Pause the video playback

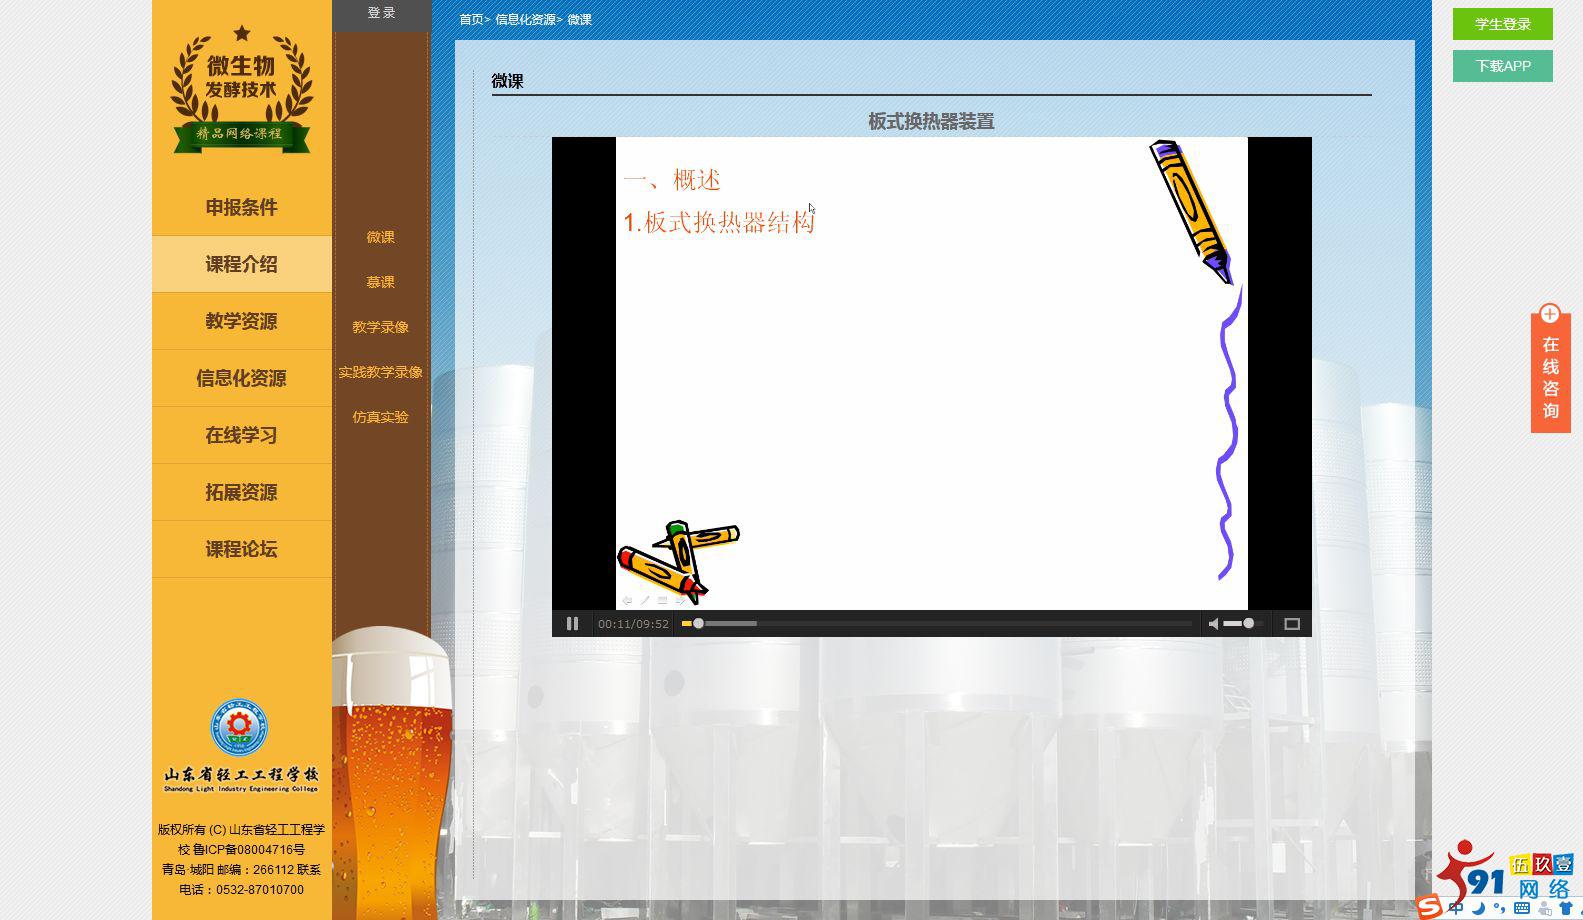point(572,624)
